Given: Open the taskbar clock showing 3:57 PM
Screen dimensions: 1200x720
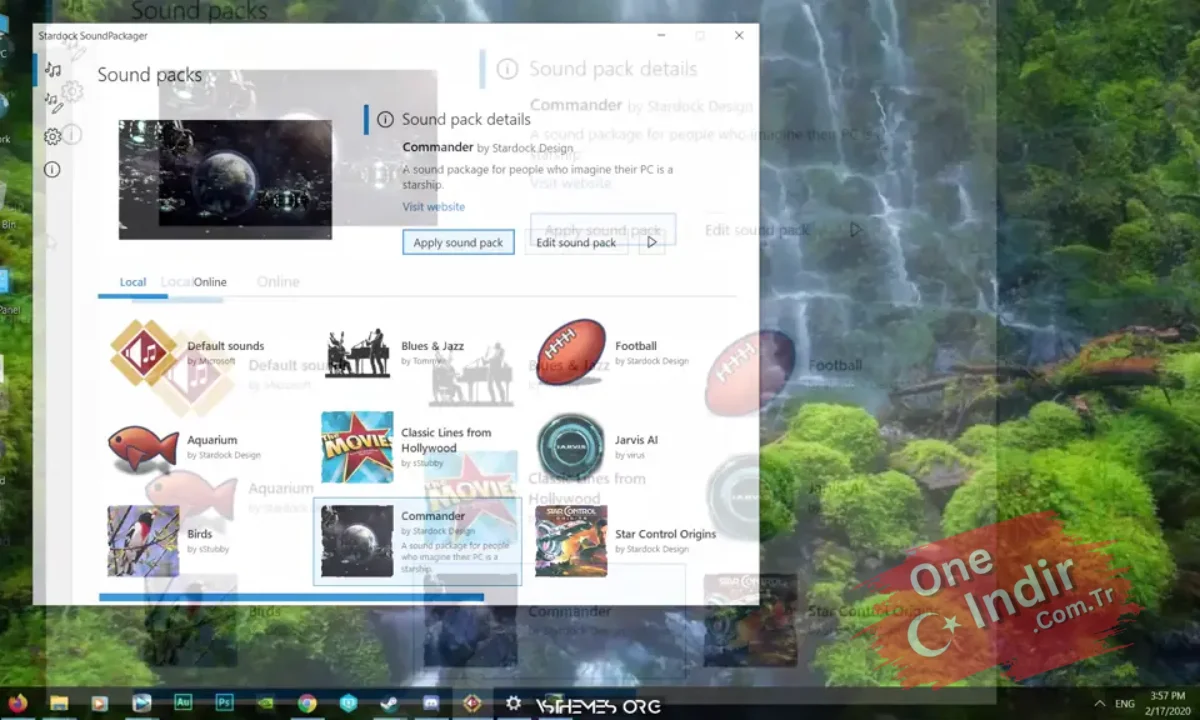Looking at the screenshot, I should (x=1167, y=703).
